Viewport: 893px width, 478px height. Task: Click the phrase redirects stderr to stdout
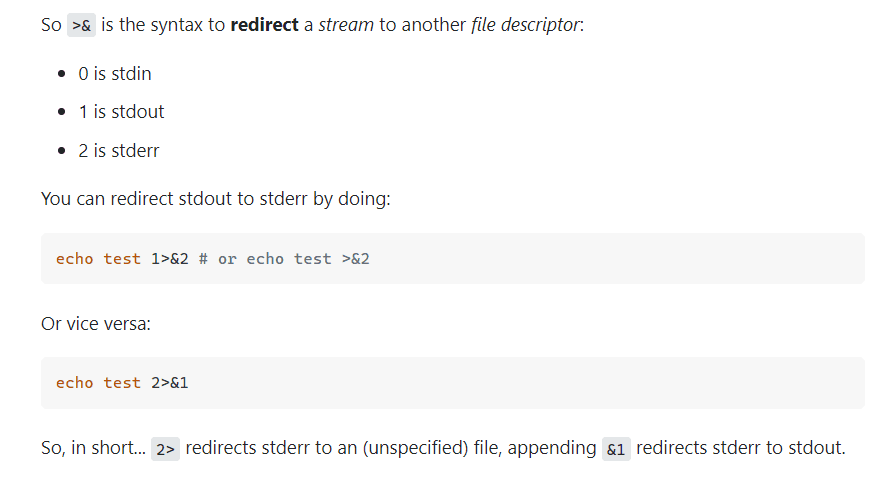pyautogui.click(x=740, y=448)
